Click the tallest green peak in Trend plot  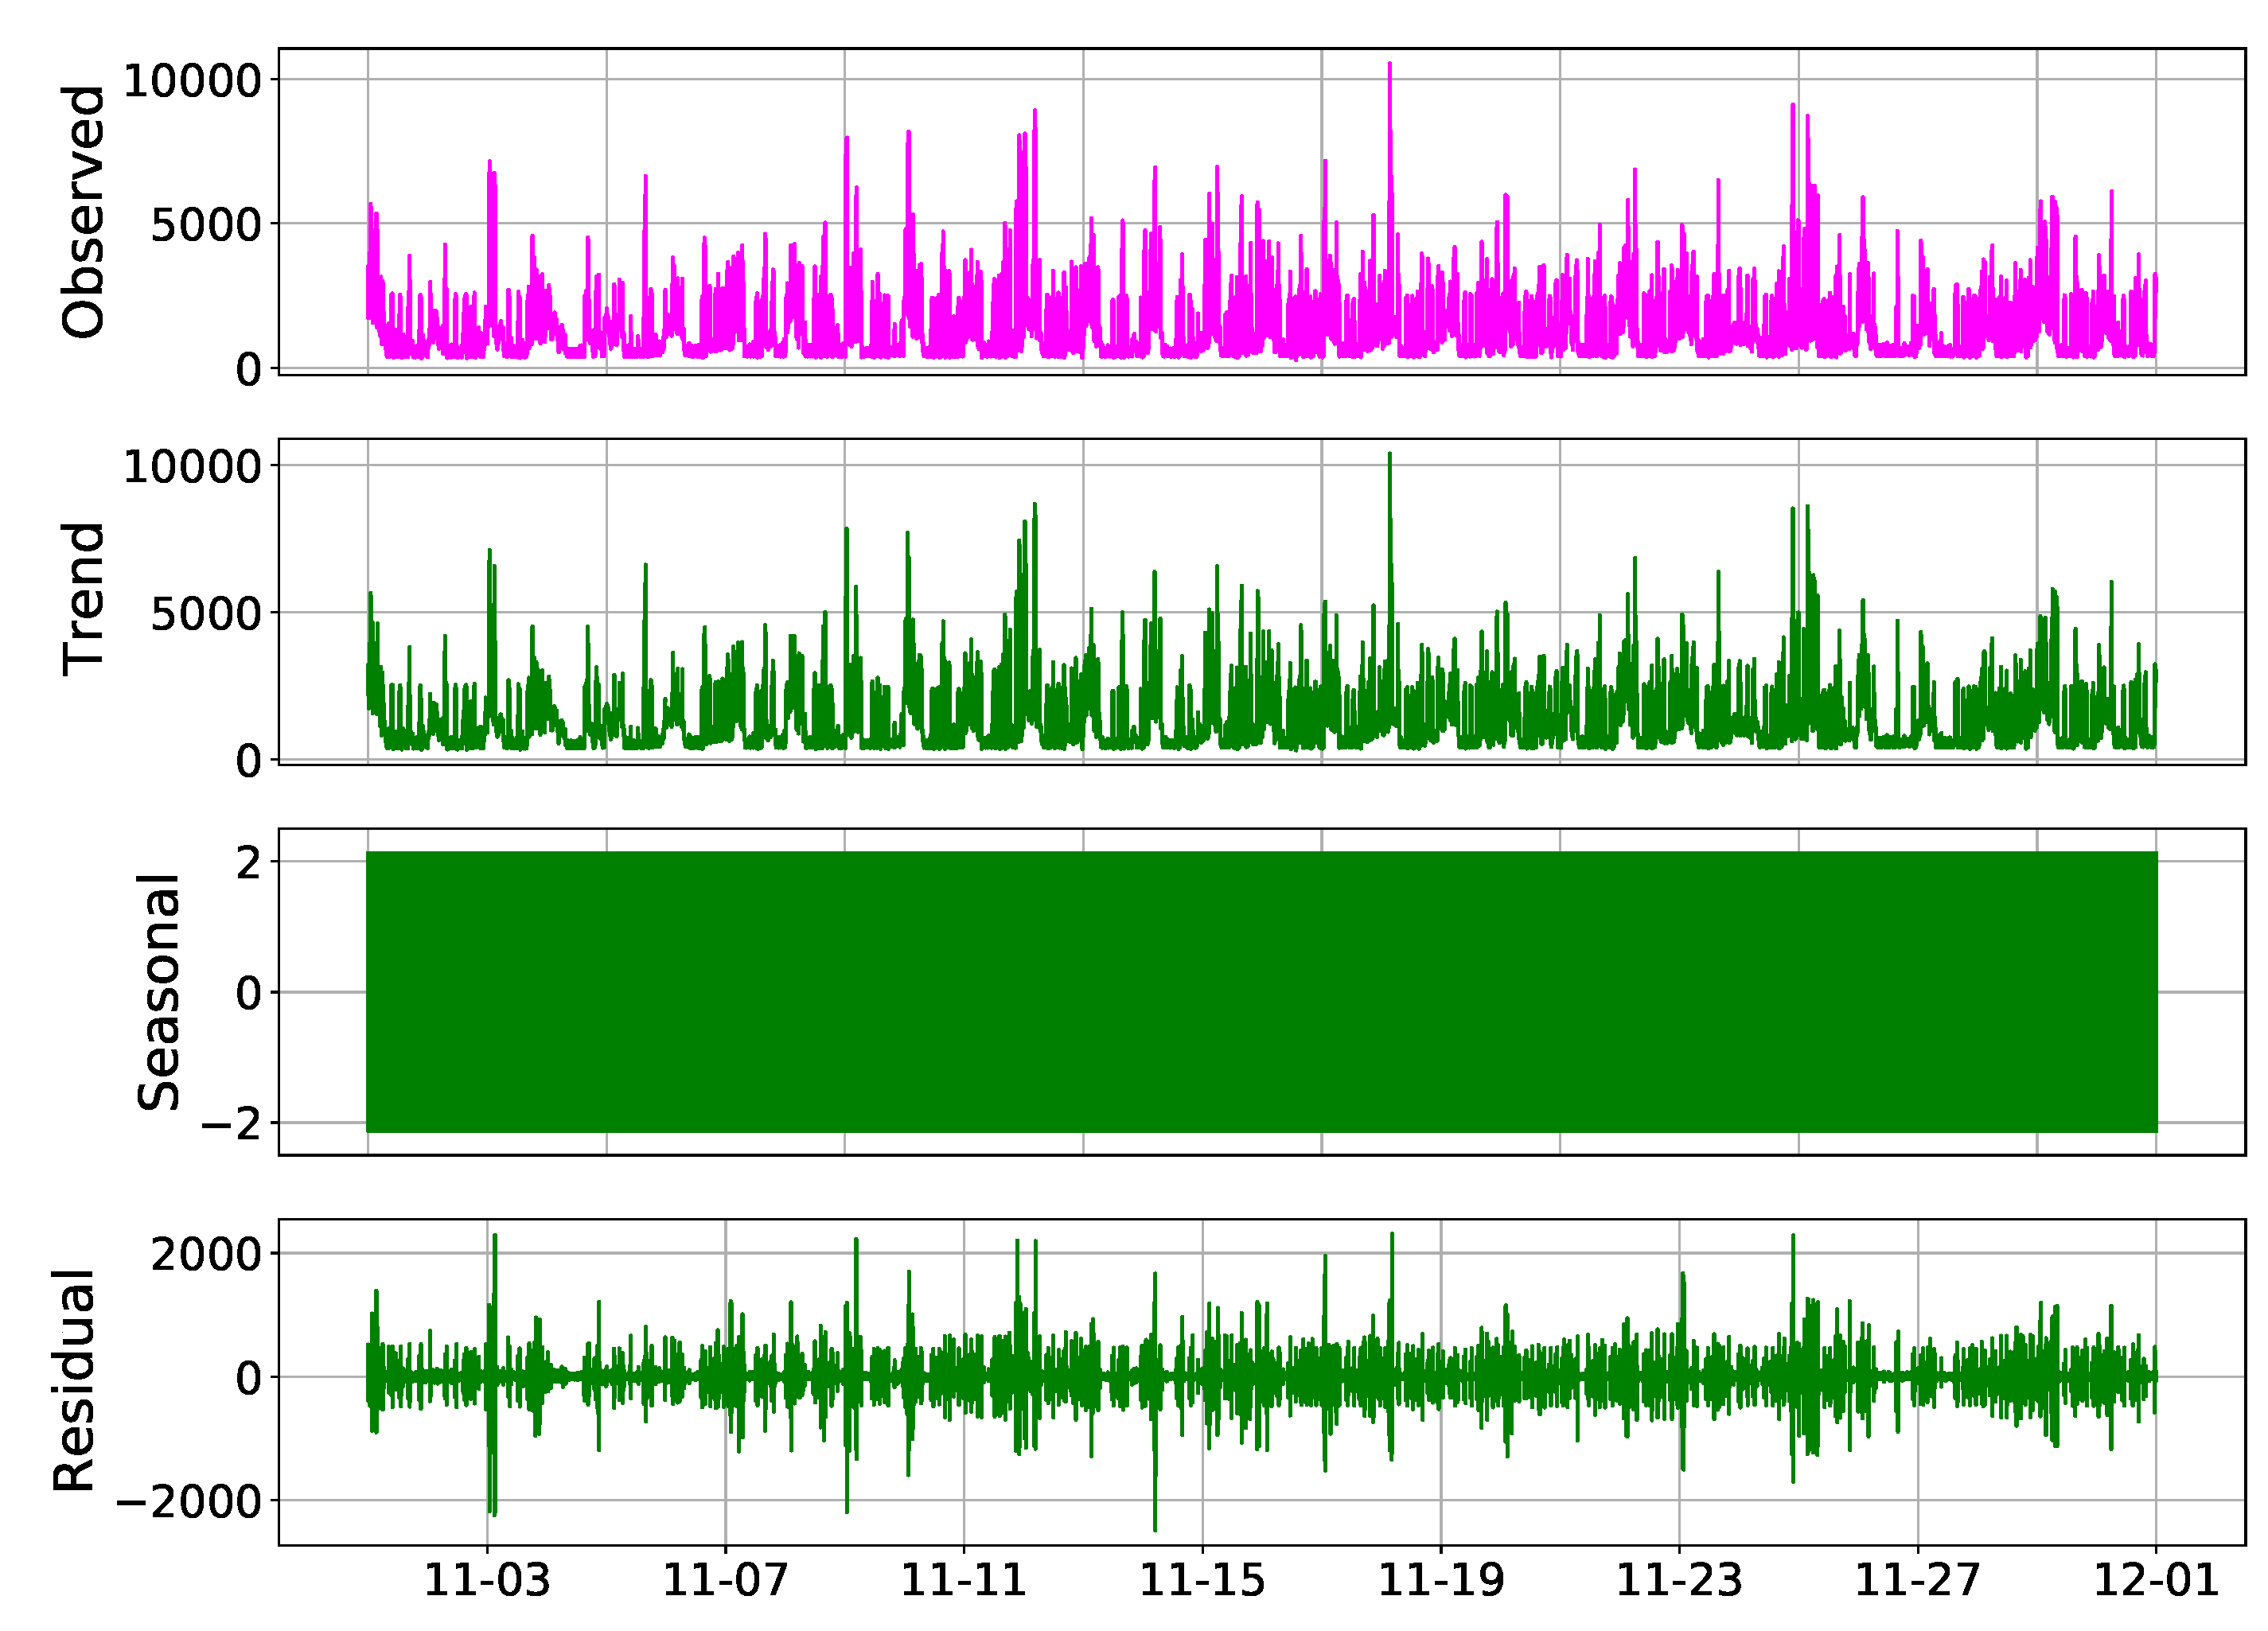point(1390,457)
